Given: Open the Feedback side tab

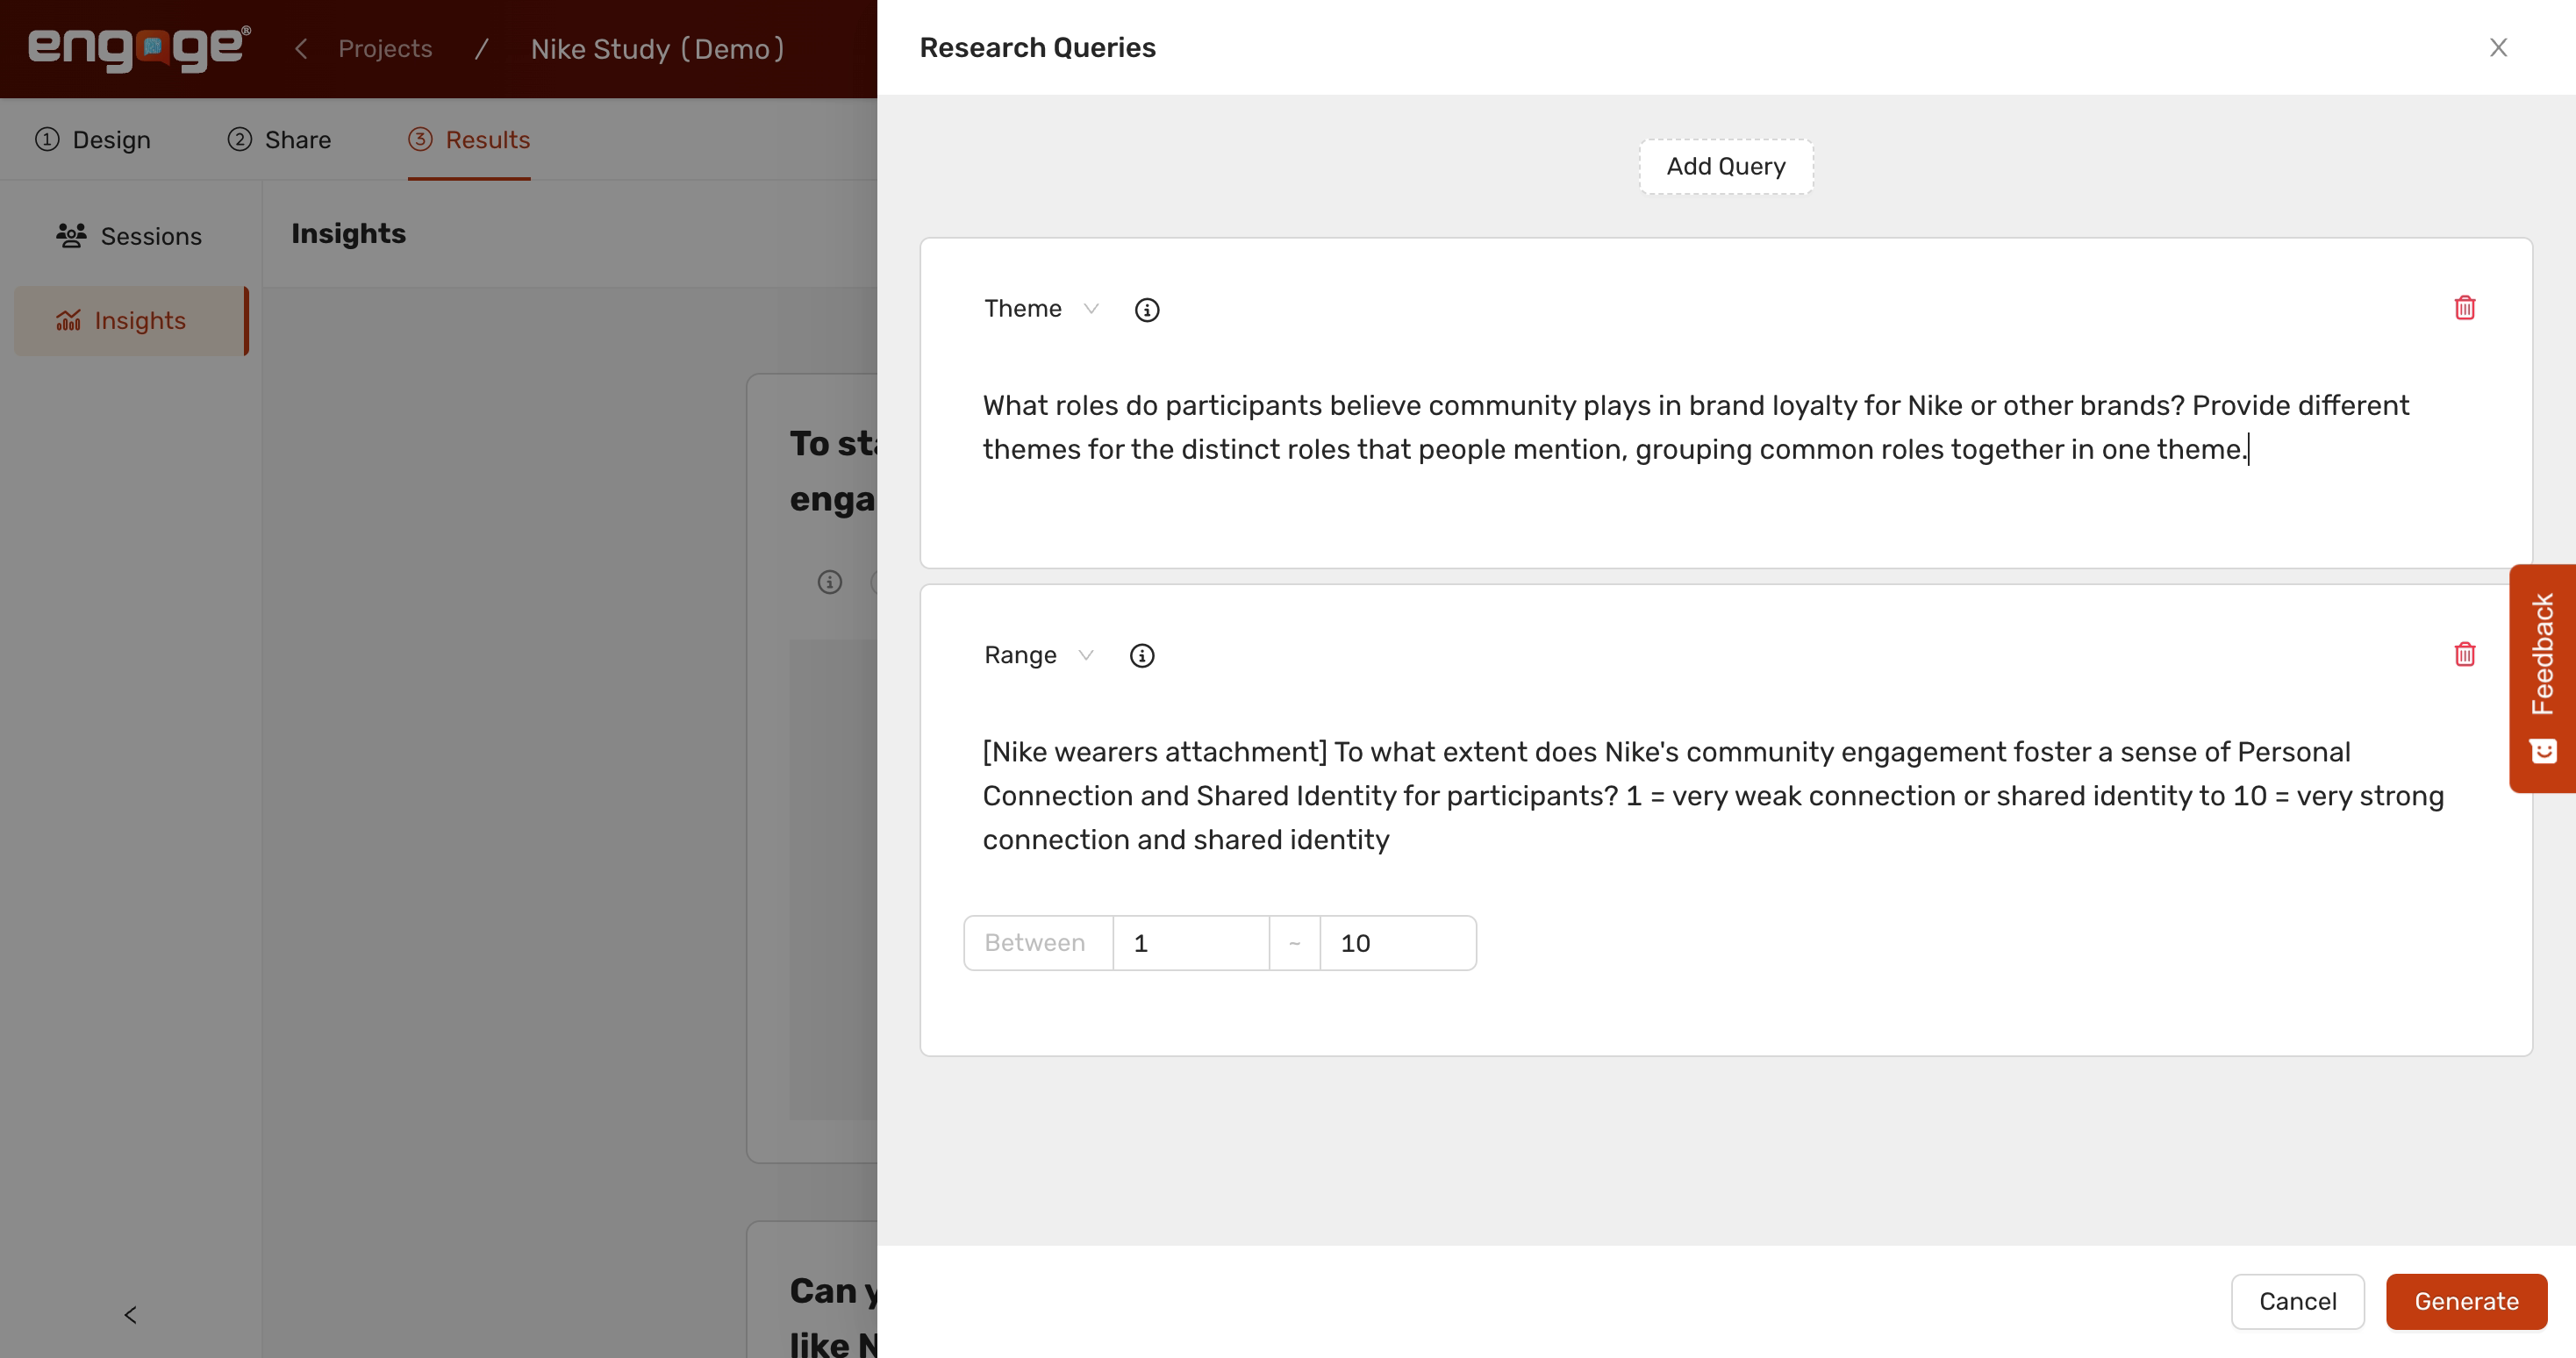Looking at the screenshot, I should 2542,678.
